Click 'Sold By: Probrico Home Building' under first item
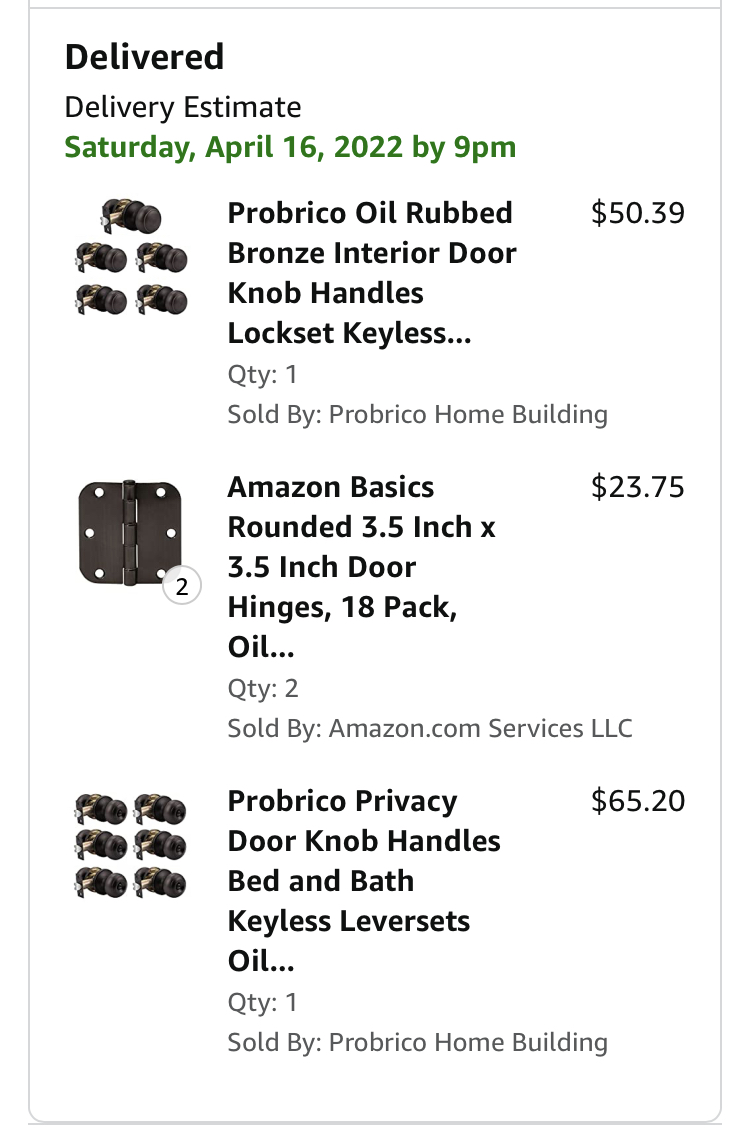Screen dimensions: 750x1131 (417, 414)
